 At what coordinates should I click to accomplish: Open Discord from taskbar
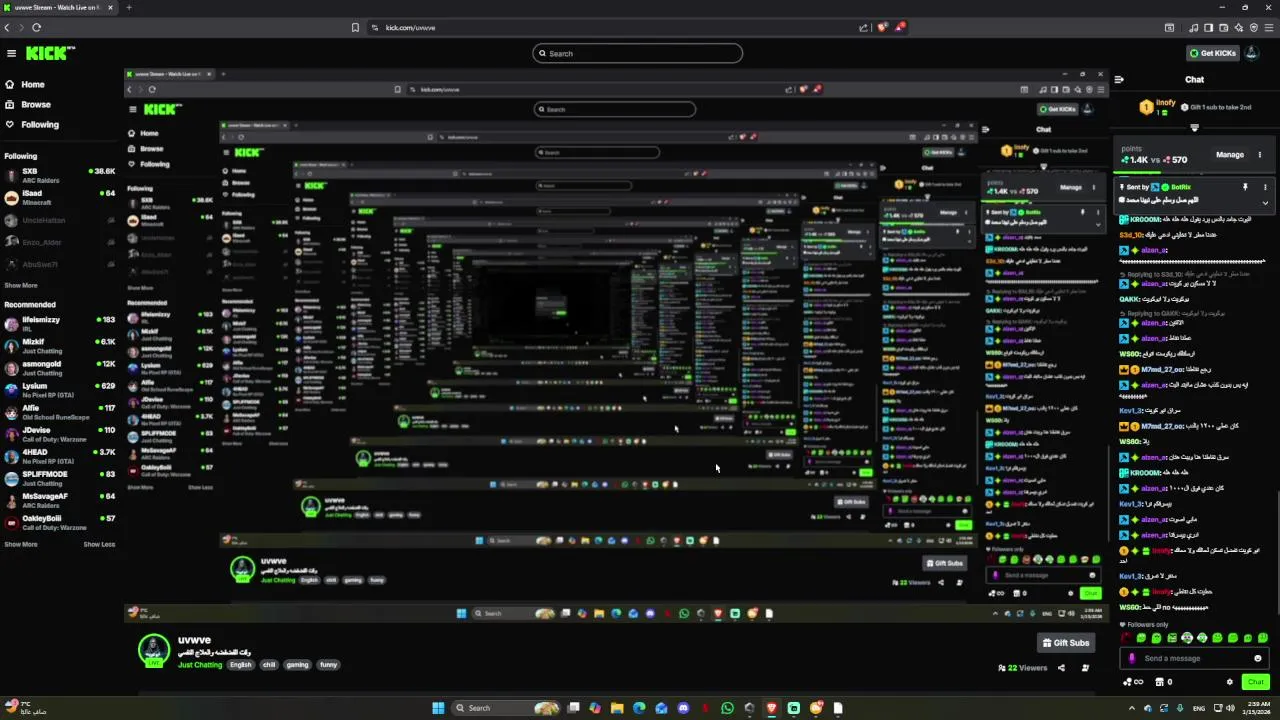coord(683,708)
